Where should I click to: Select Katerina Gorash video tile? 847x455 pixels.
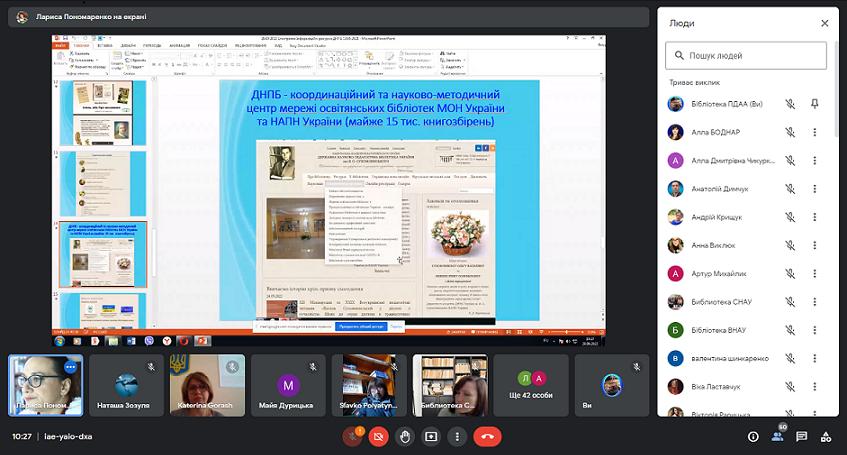click(x=207, y=385)
